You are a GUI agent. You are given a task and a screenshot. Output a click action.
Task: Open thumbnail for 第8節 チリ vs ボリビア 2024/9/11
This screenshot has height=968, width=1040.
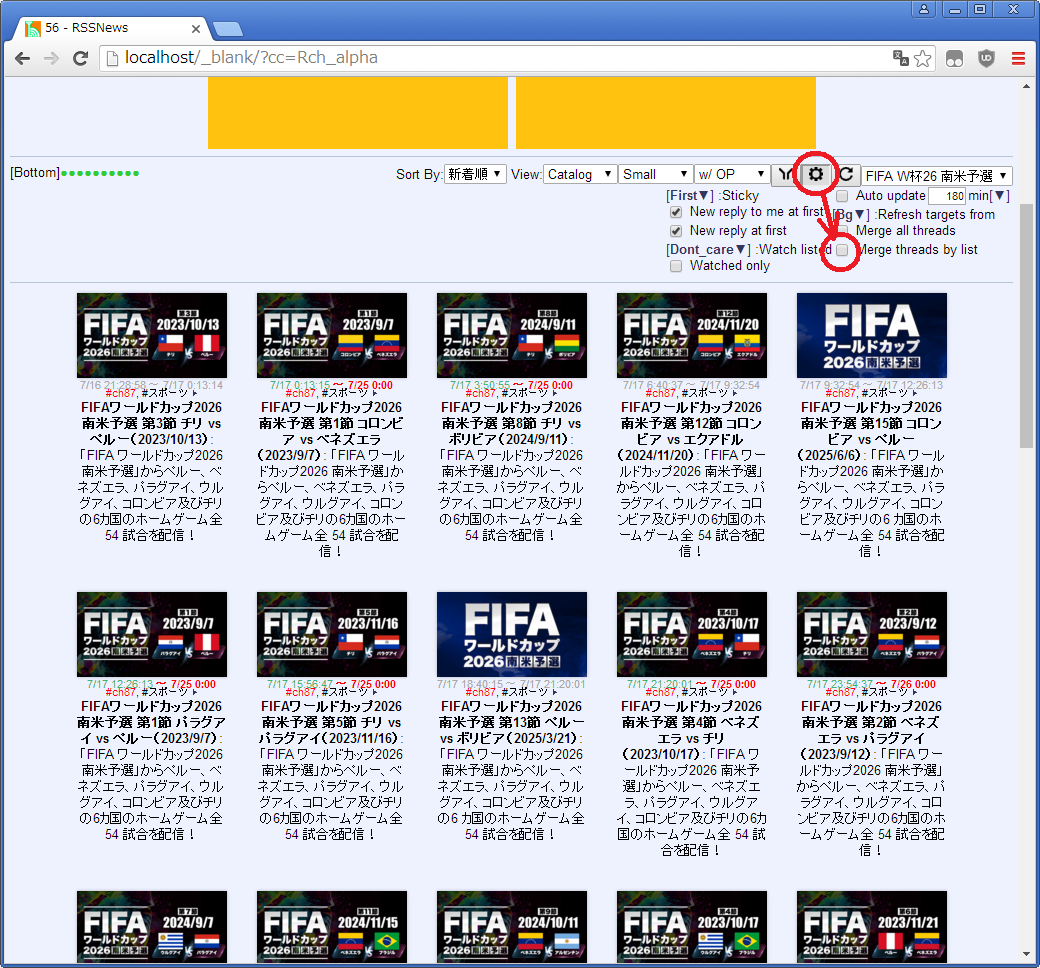pos(512,336)
